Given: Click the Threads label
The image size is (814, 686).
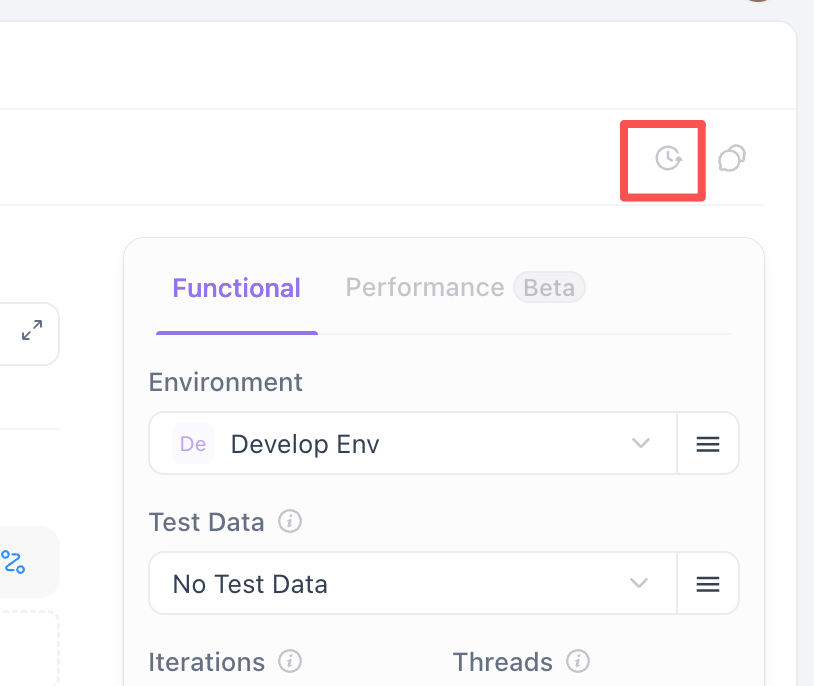Looking at the screenshot, I should click(503, 662).
